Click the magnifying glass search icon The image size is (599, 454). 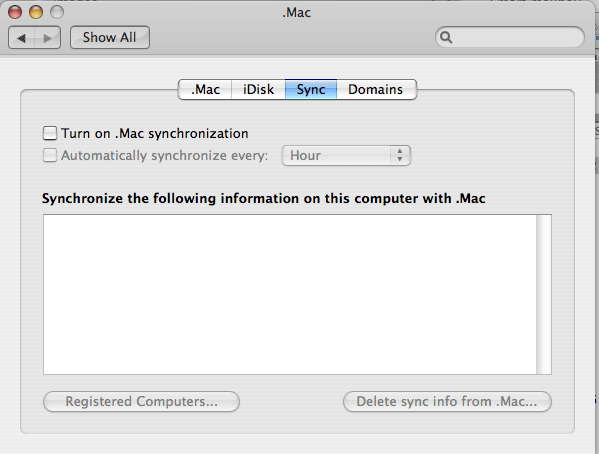(x=446, y=37)
